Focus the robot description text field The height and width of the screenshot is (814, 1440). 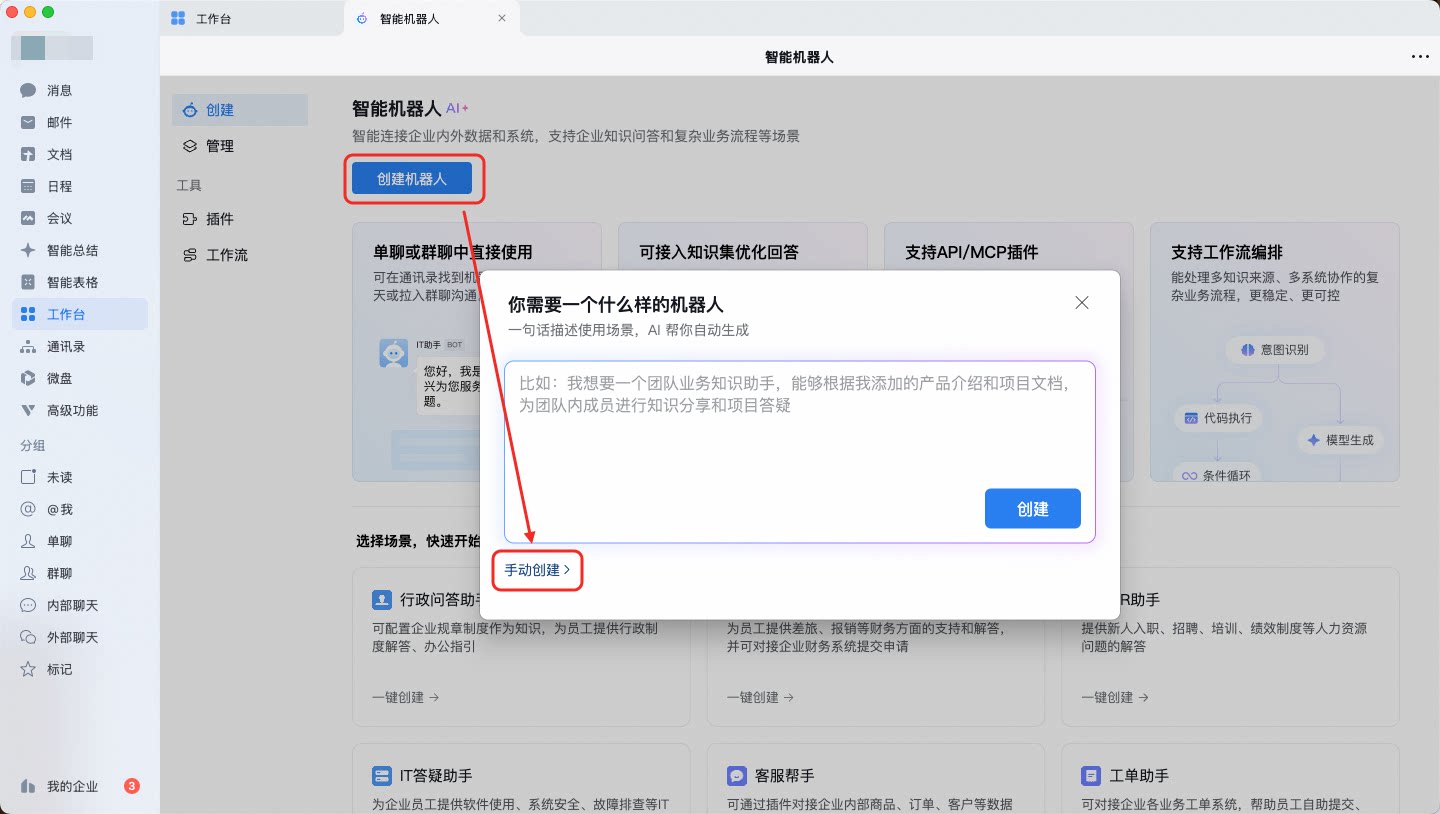[x=798, y=430]
